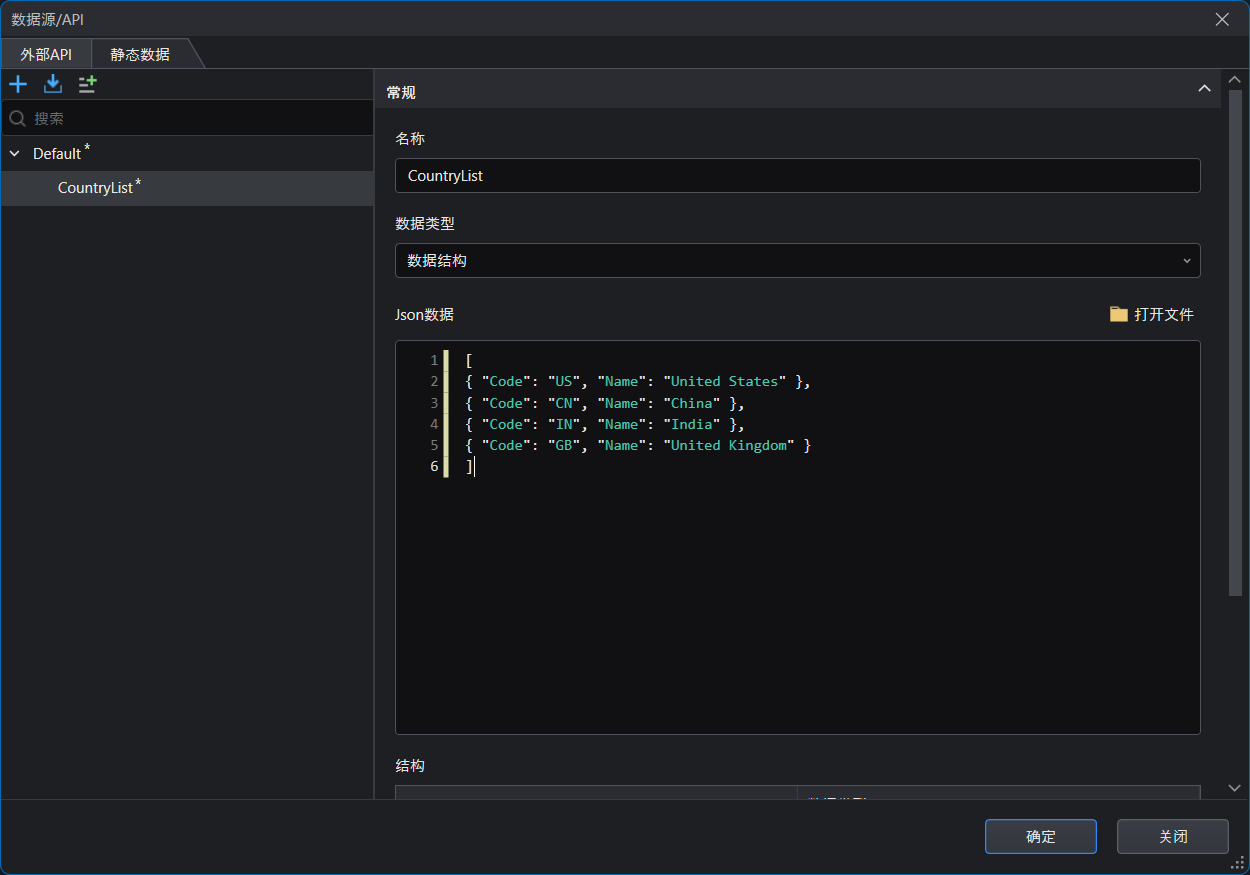1250x875 pixels.
Task: Switch to the 外部API tab
Action: pos(46,54)
